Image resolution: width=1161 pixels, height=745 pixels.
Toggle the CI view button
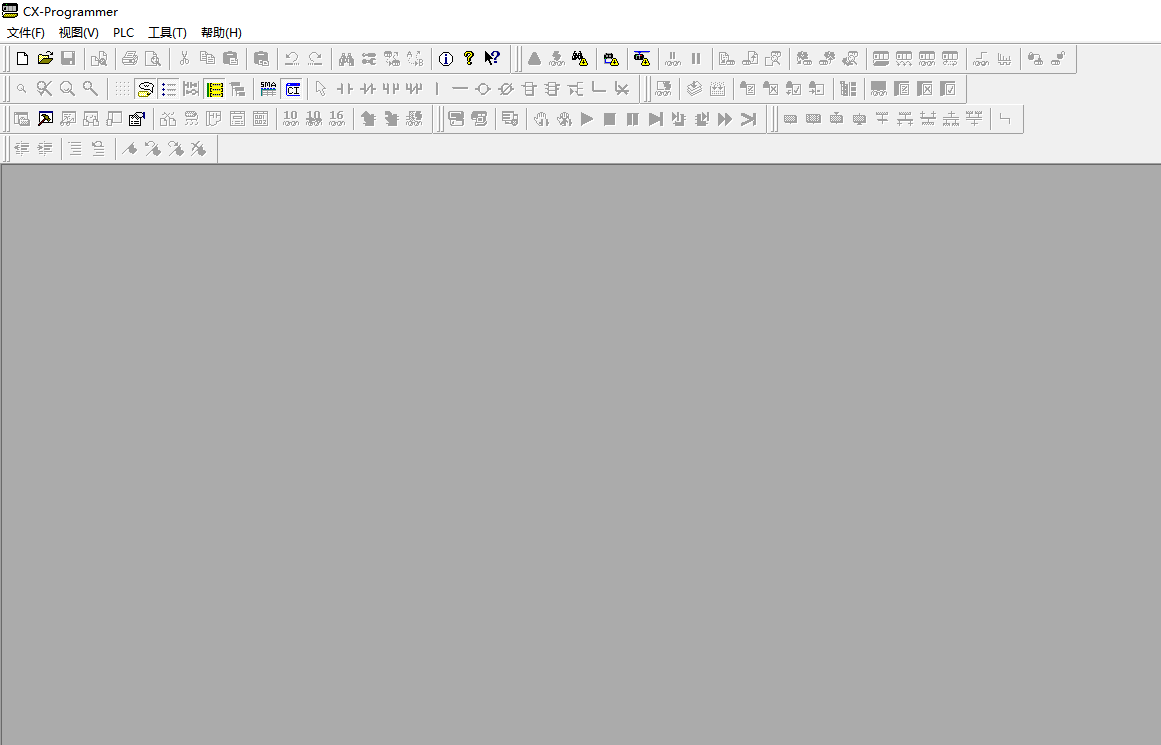pyautogui.click(x=292, y=89)
